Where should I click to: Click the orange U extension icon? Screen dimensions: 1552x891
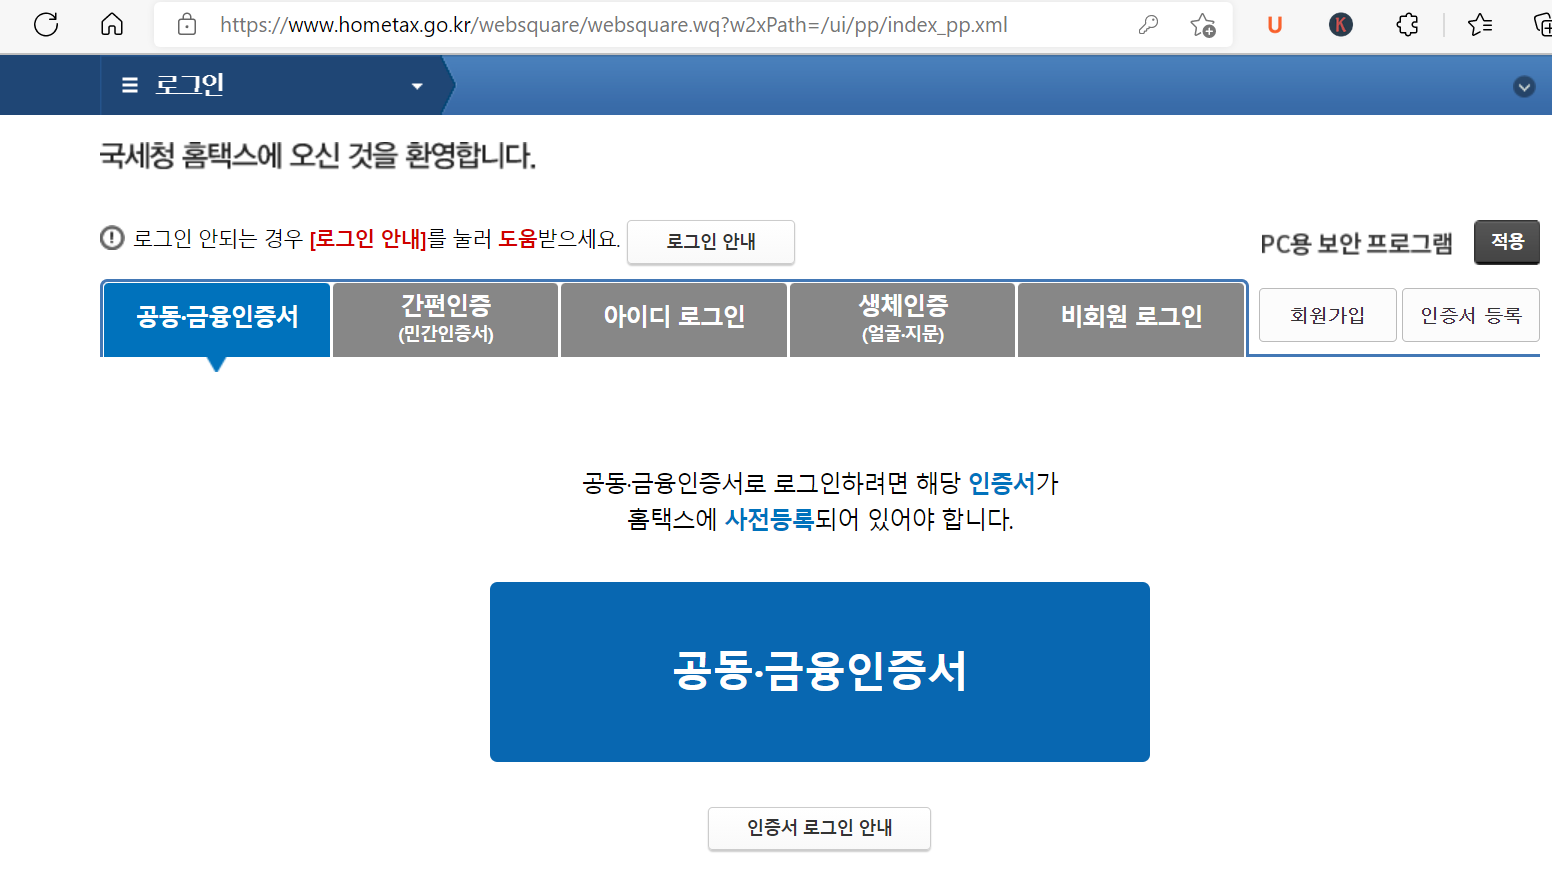pos(1274,25)
